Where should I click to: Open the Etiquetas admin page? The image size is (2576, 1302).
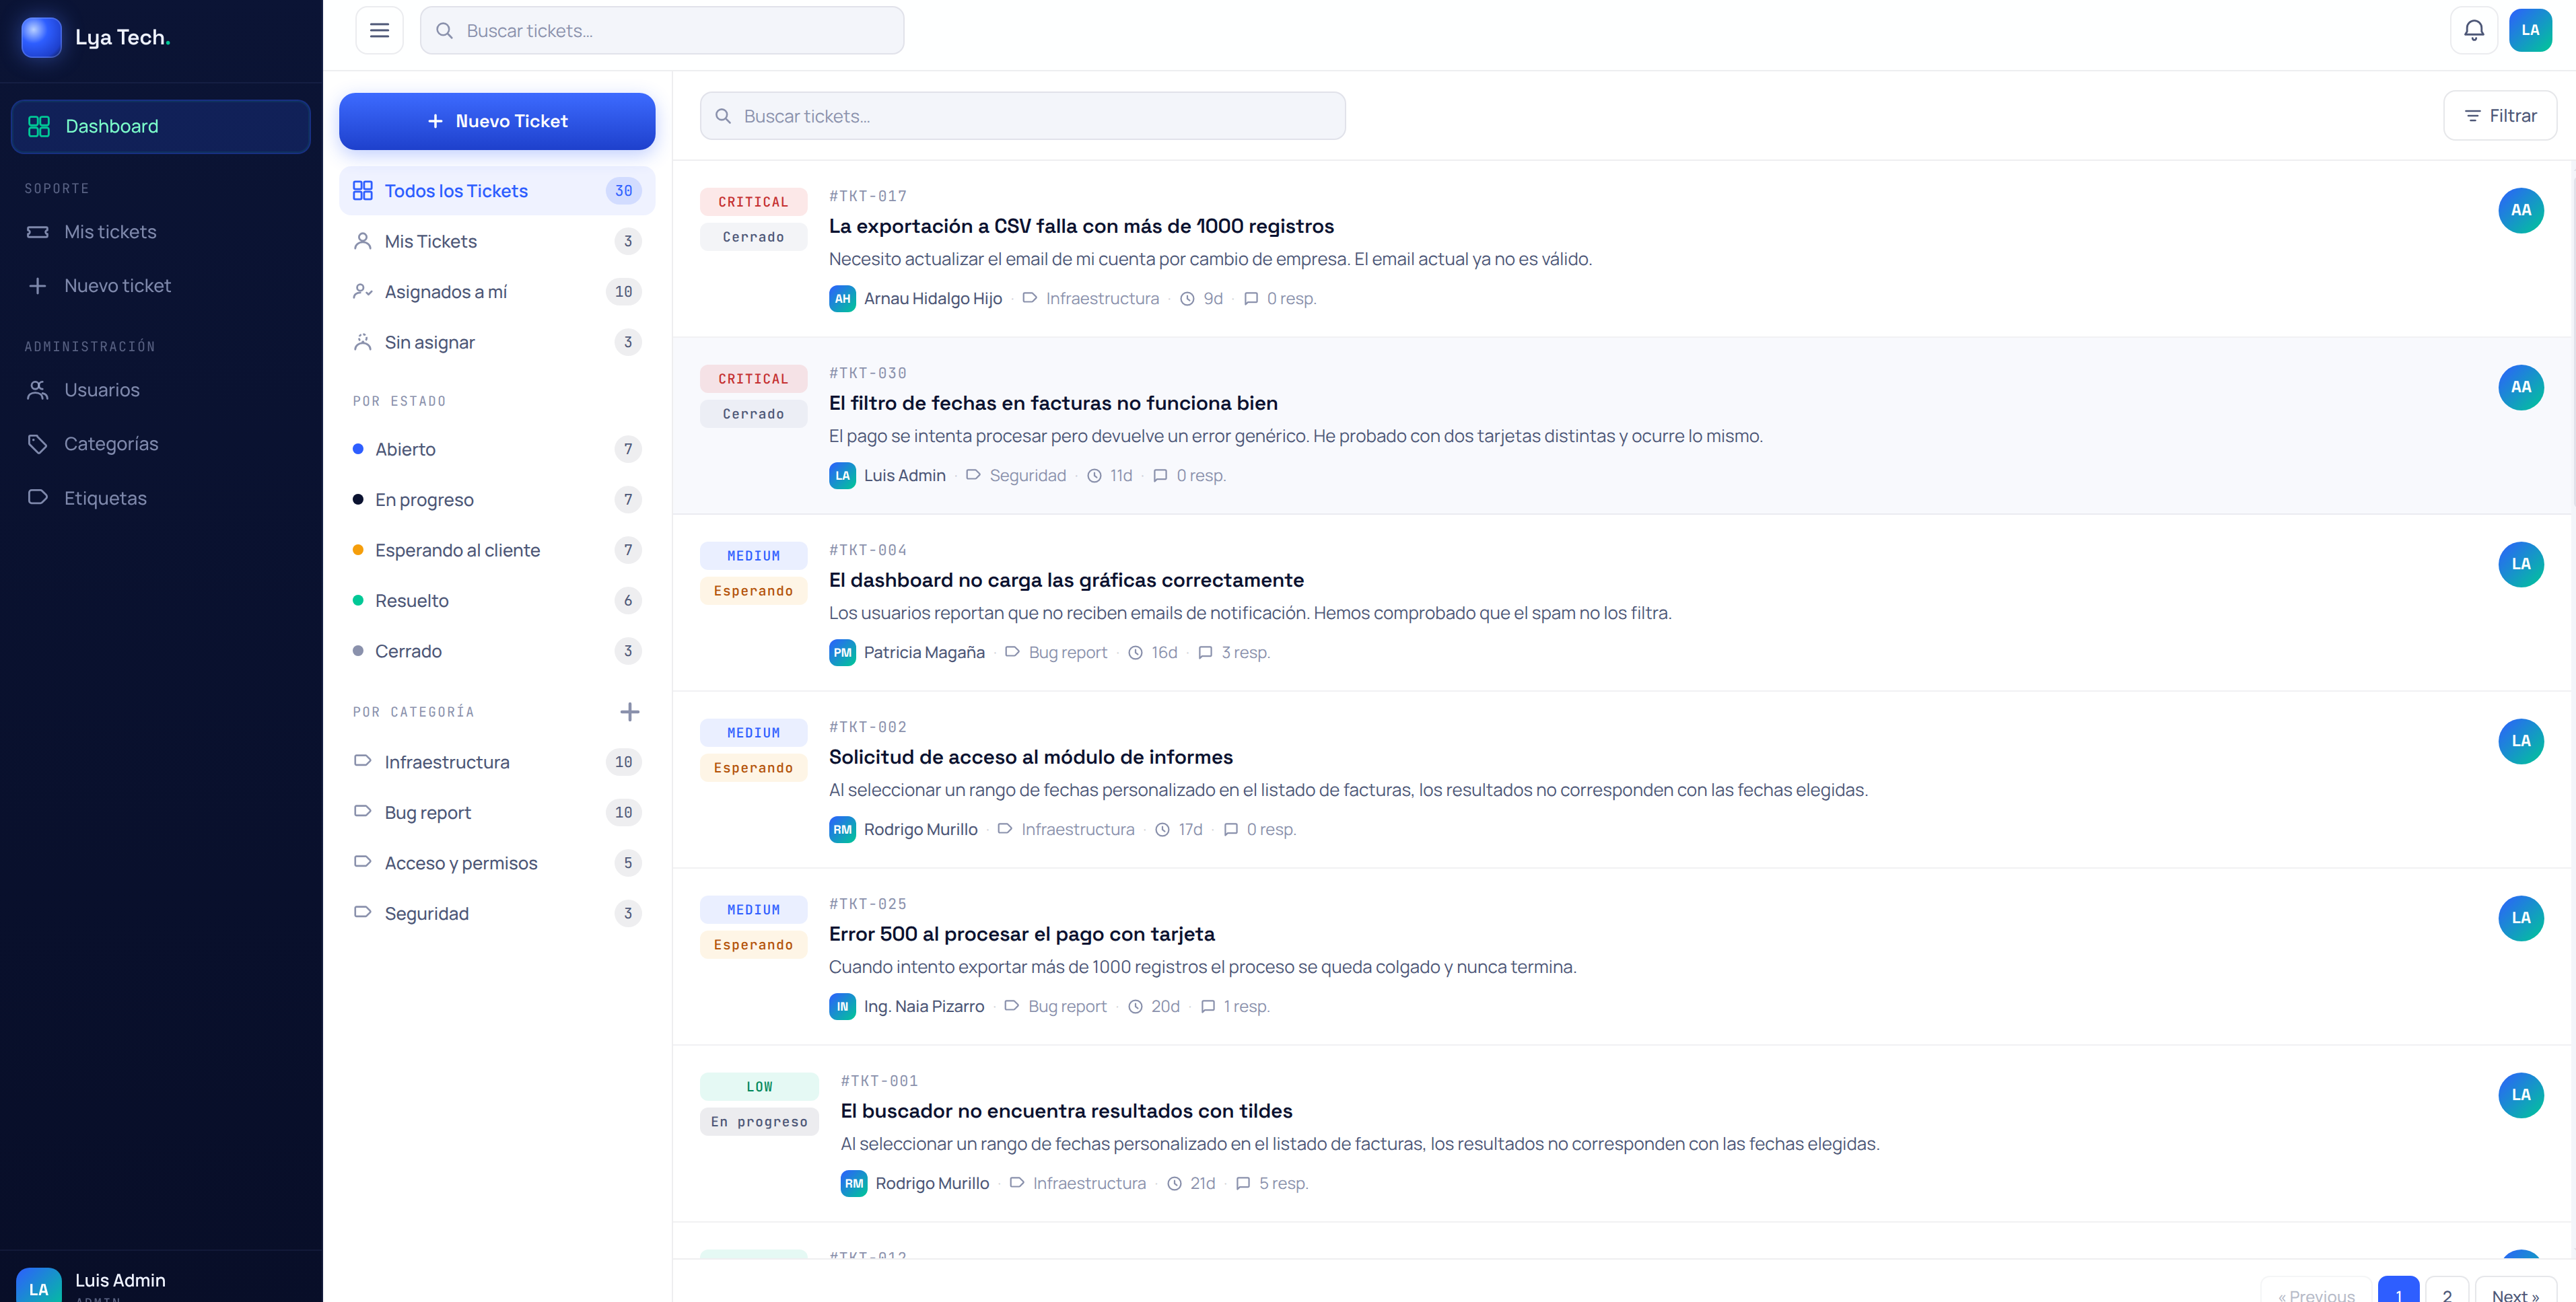coord(160,498)
